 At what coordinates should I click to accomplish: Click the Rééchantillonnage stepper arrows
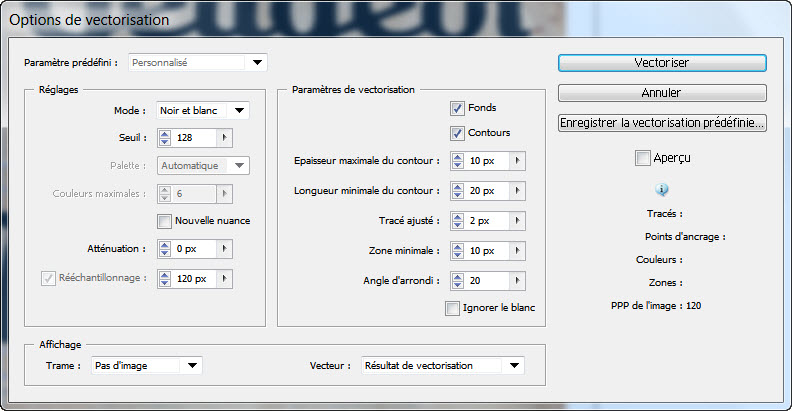pyautogui.click(x=165, y=279)
